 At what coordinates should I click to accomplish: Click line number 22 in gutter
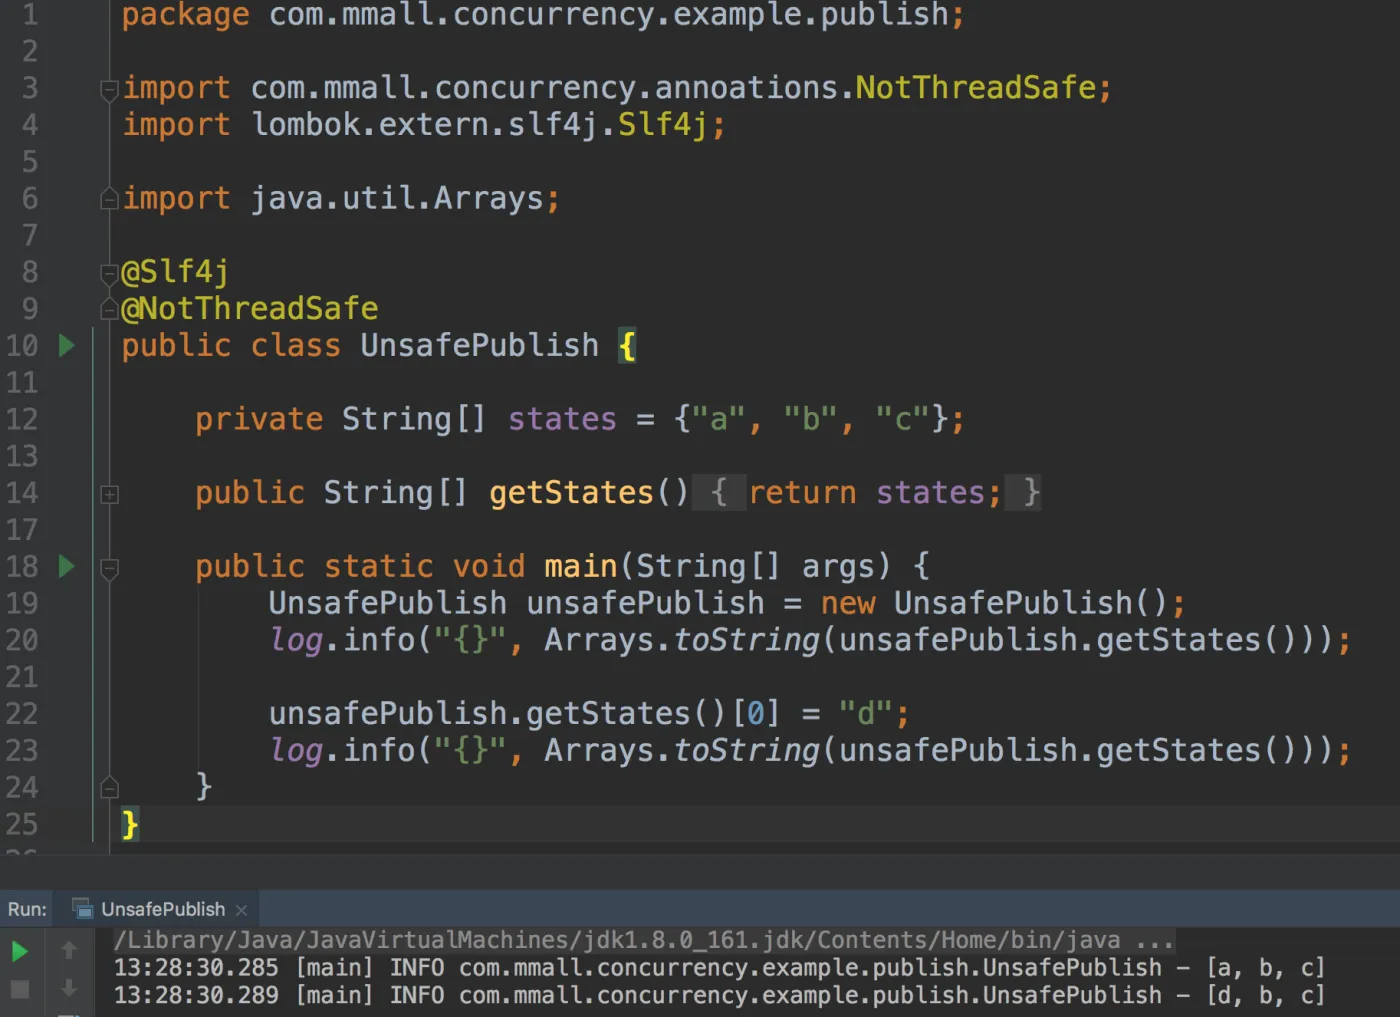22,714
